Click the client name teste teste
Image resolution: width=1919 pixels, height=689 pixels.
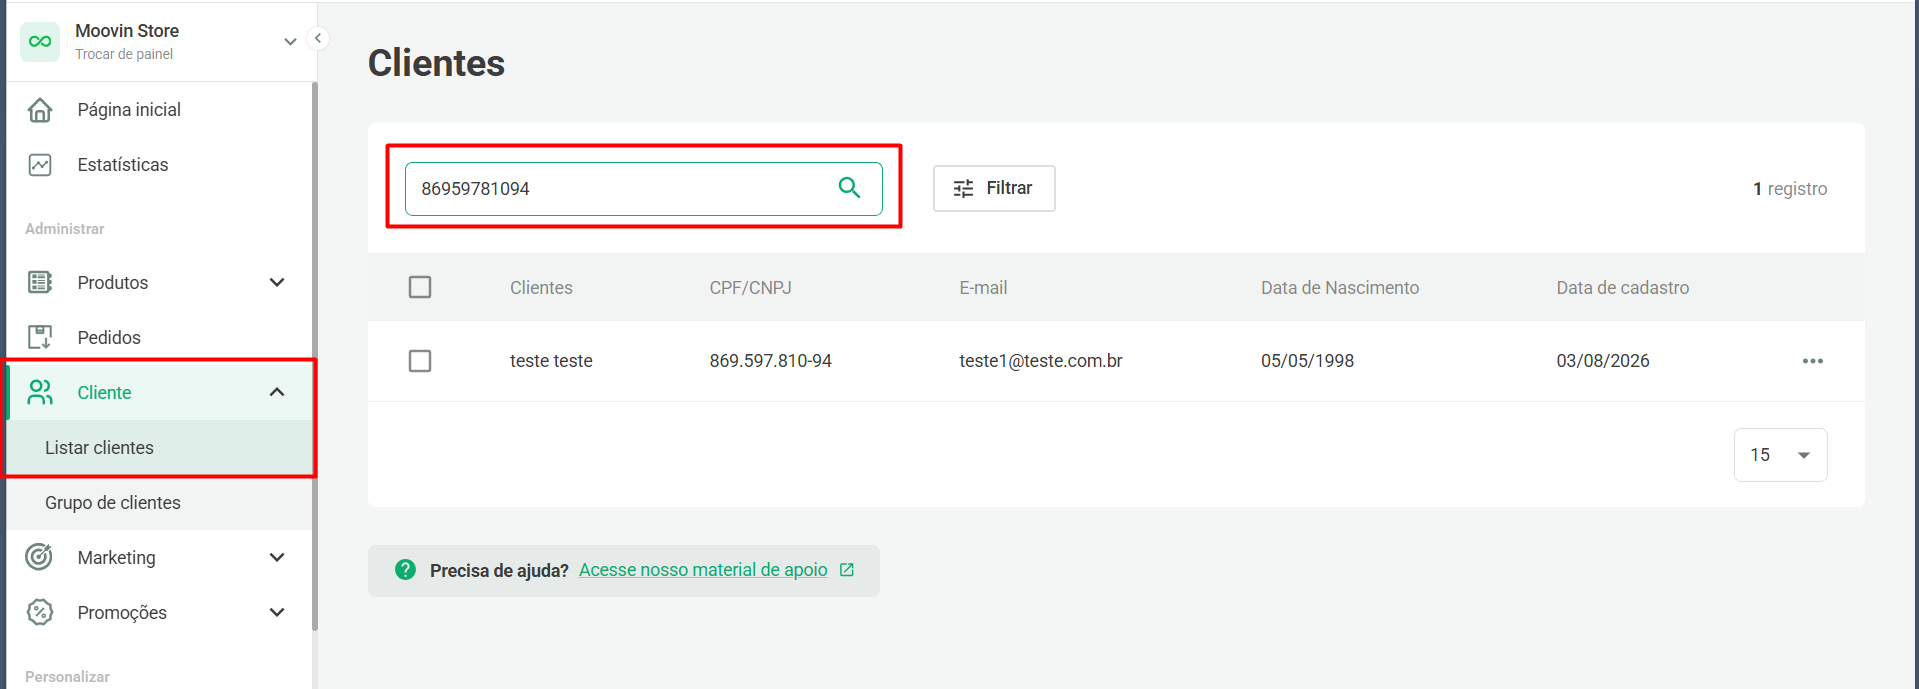[x=551, y=361]
